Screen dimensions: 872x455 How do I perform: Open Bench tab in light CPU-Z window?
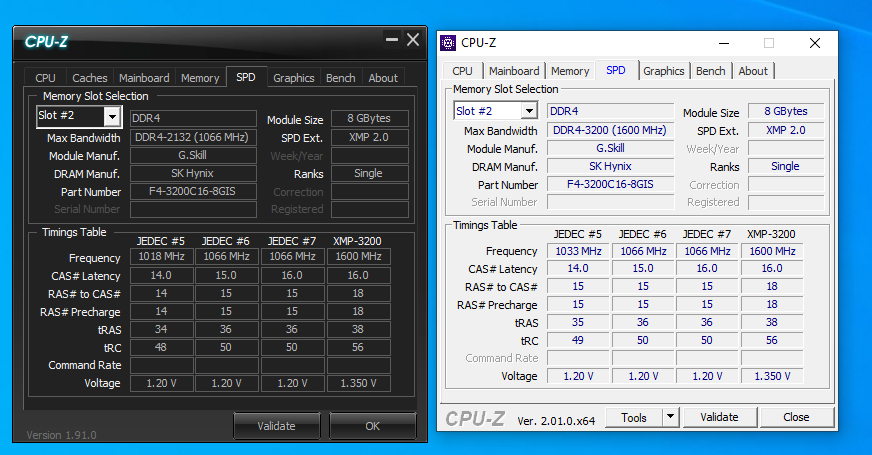tap(711, 71)
